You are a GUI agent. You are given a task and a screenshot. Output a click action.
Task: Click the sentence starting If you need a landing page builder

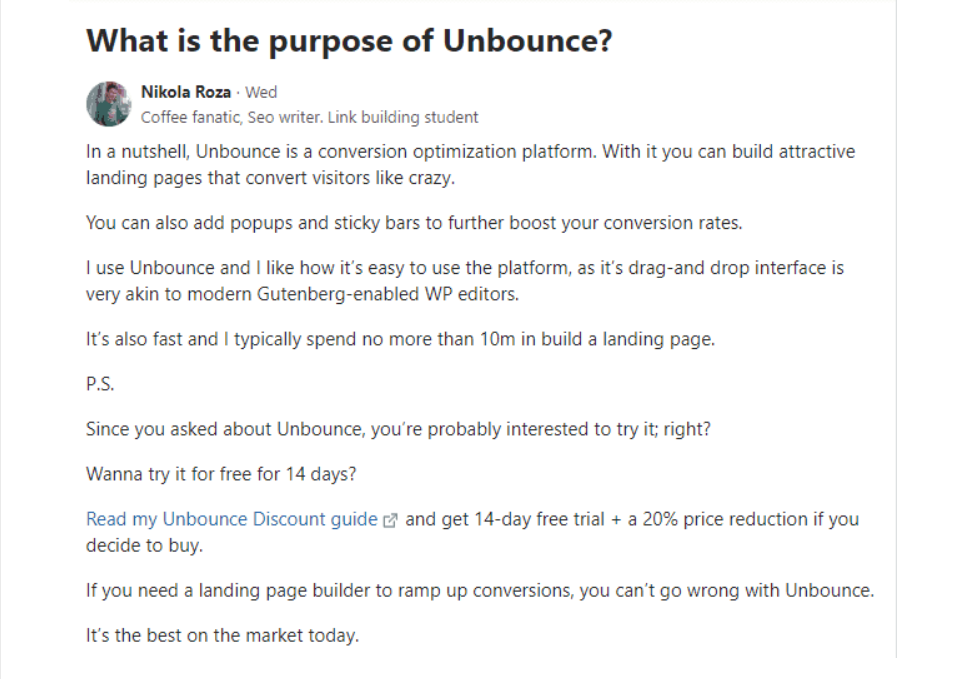[480, 591]
